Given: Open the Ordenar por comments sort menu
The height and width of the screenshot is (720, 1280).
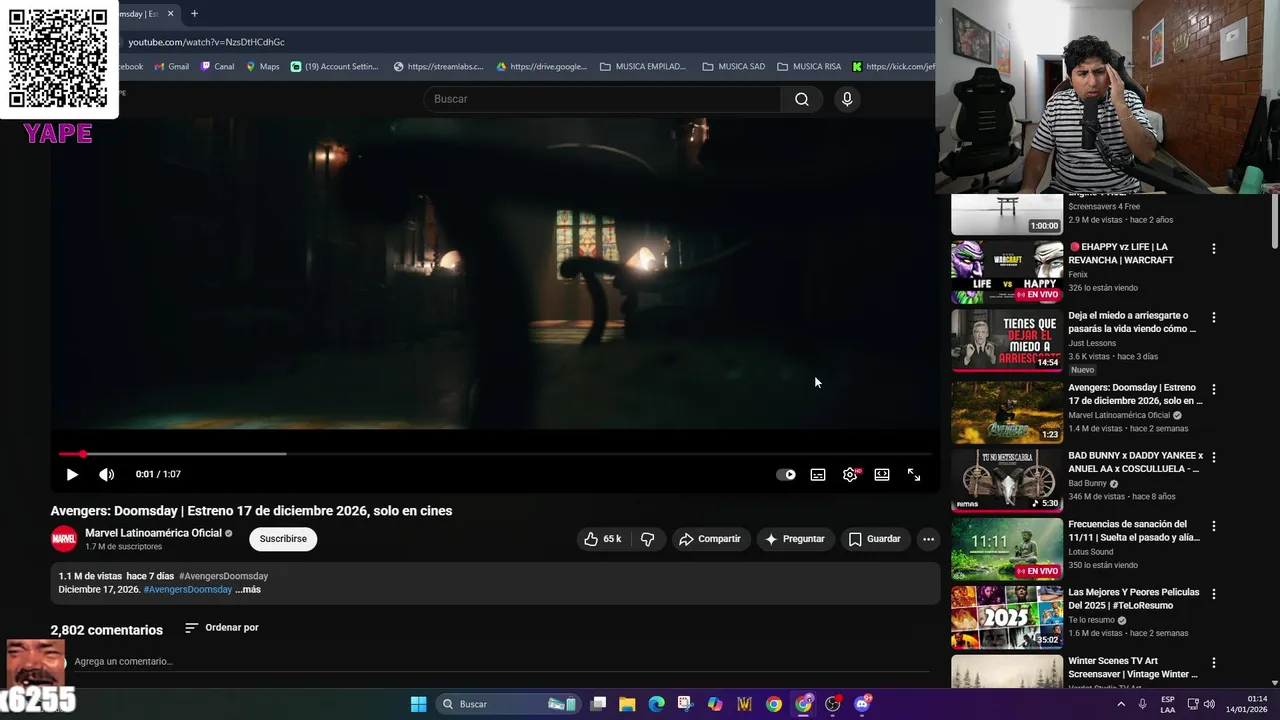Looking at the screenshot, I should pyautogui.click(x=222, y=628).
